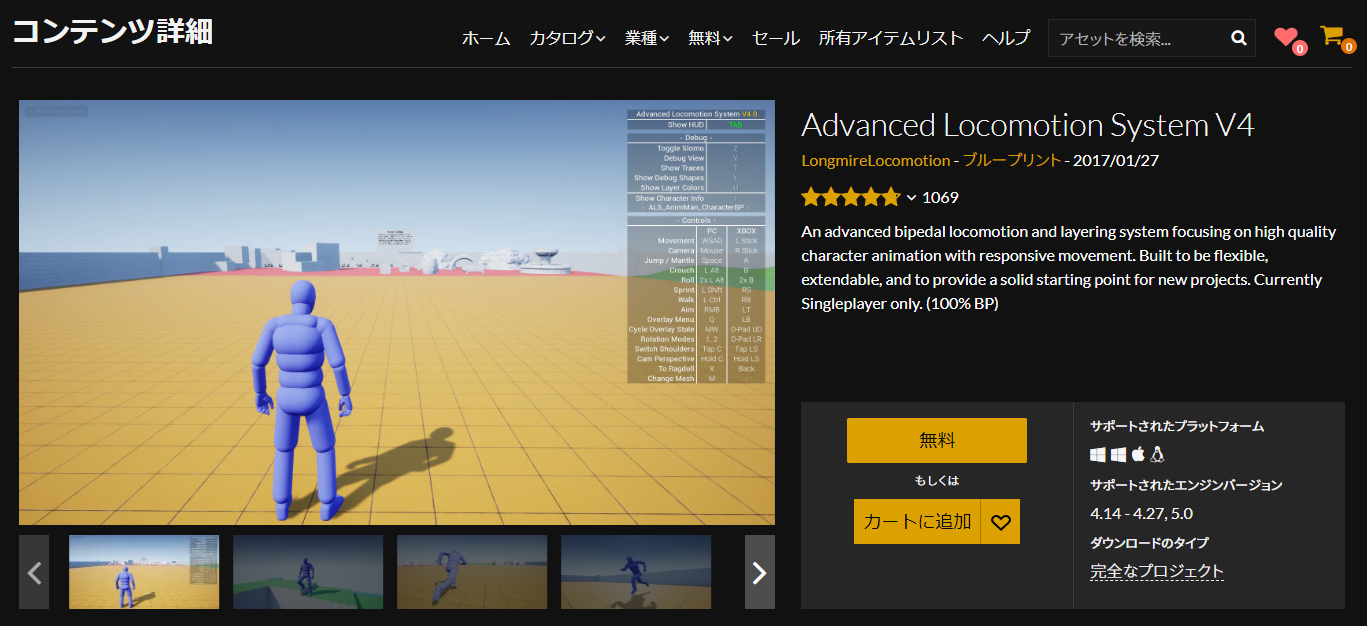Image resolution: width=1367 pixels, height=626 pixels.
Task: Open the shopping cart icon
Action: (1332, 36)
